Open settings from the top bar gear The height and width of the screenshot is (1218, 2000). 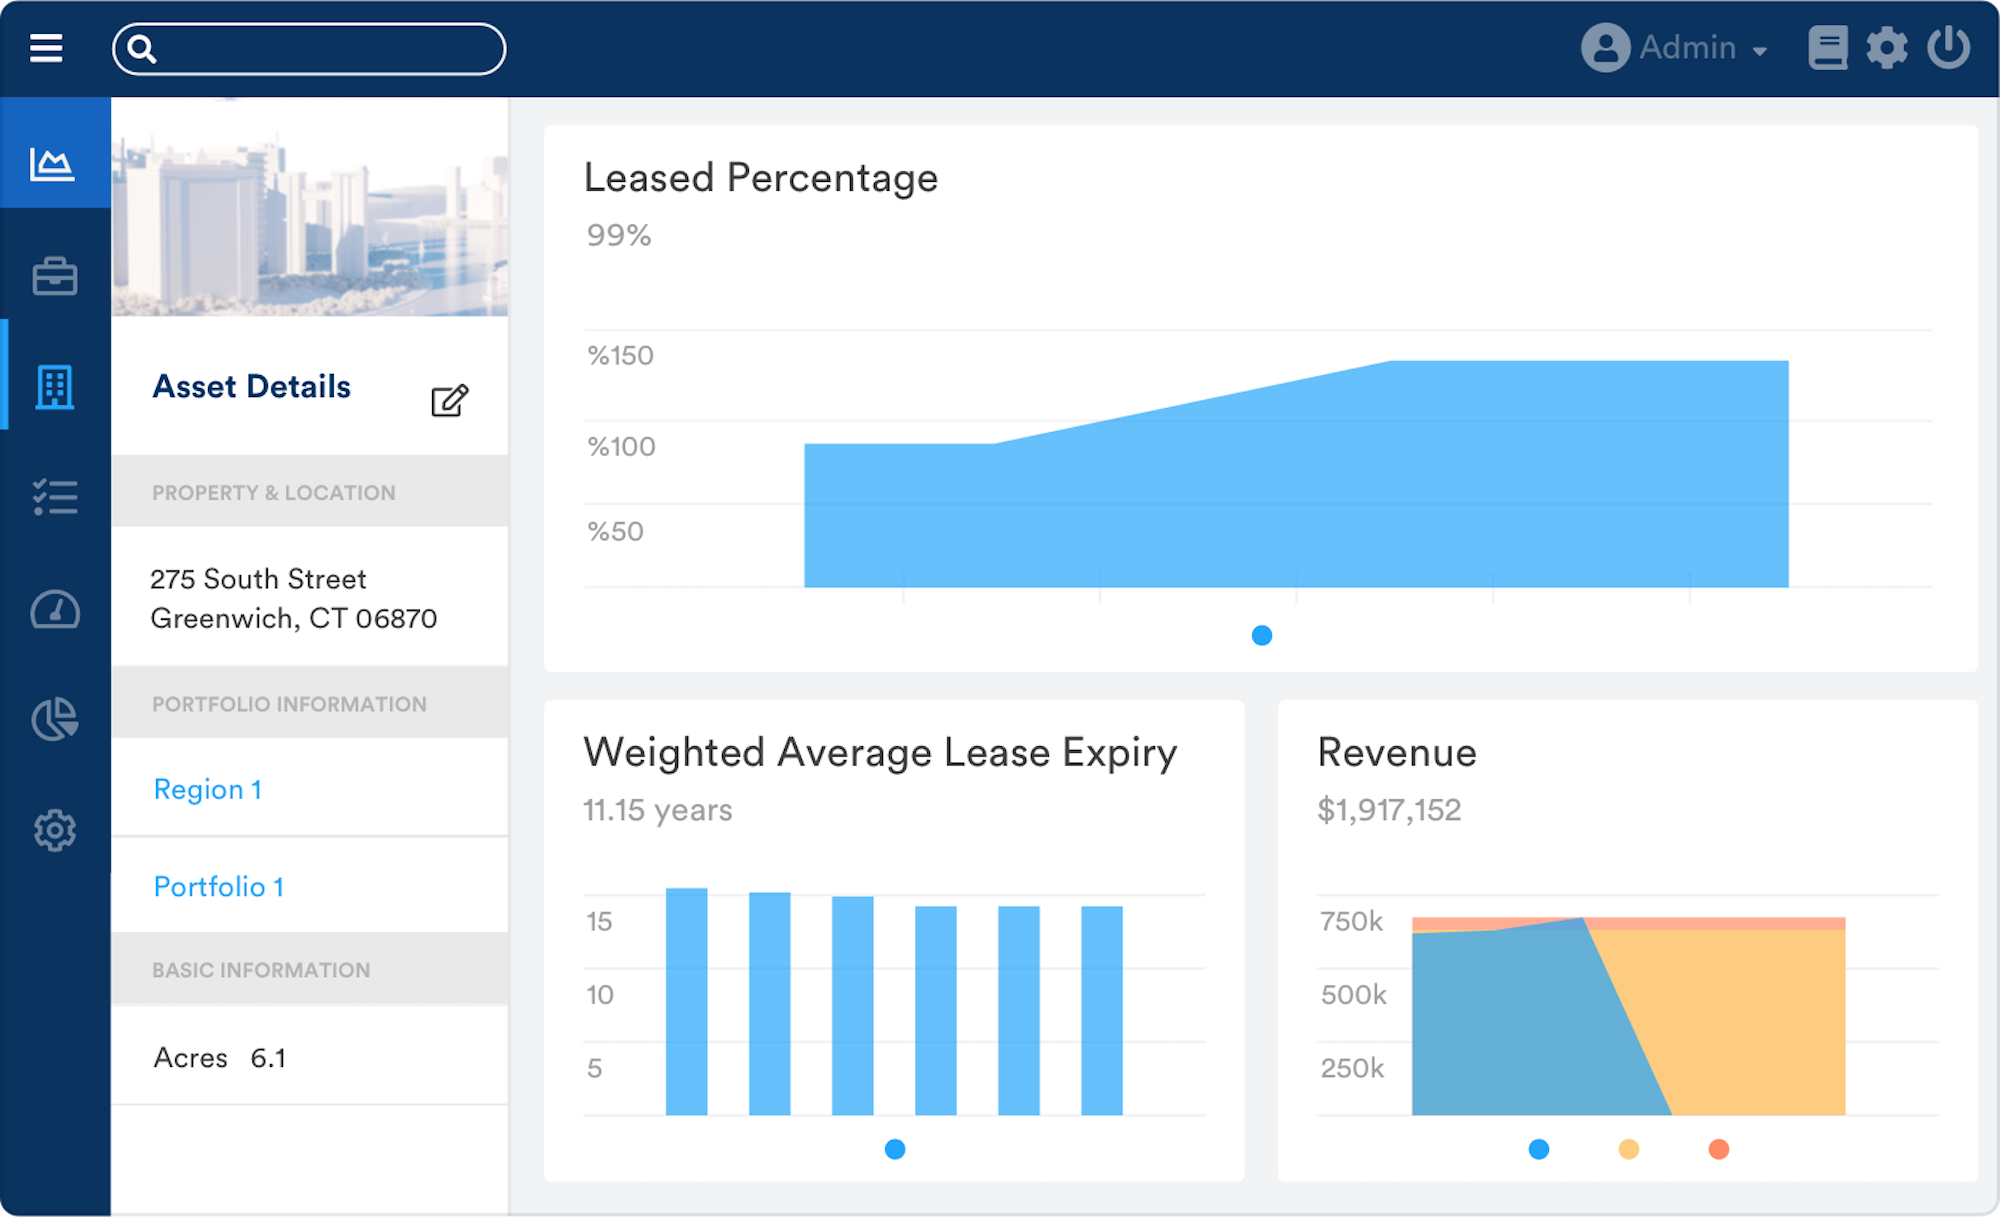coord(1888,47)
